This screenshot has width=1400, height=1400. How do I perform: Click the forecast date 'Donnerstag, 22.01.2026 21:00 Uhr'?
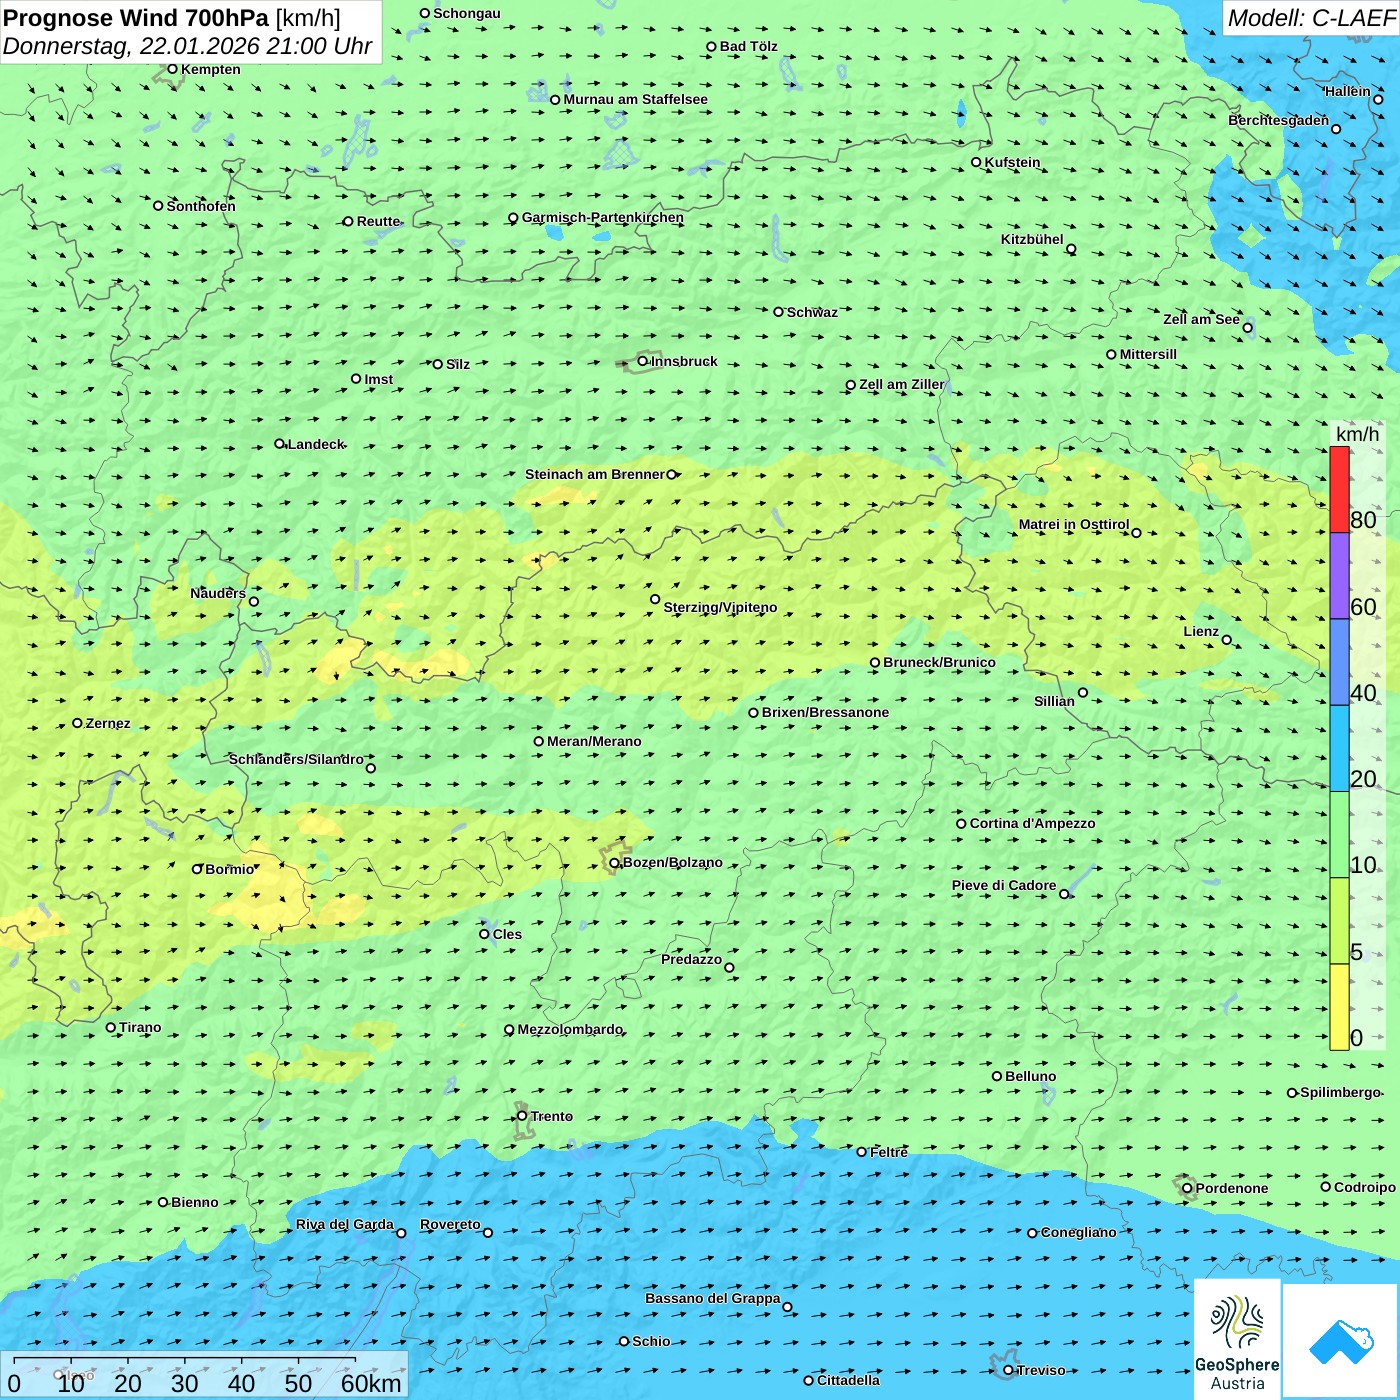point(187,46)
